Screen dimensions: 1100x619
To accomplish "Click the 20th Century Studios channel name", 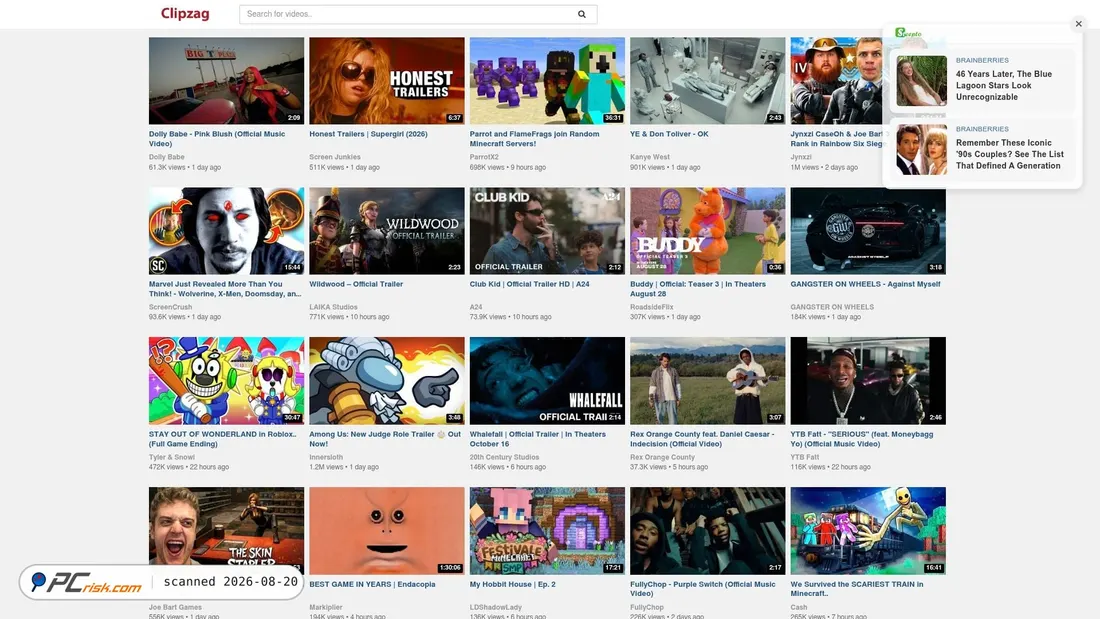I will (x=504, y=458).
